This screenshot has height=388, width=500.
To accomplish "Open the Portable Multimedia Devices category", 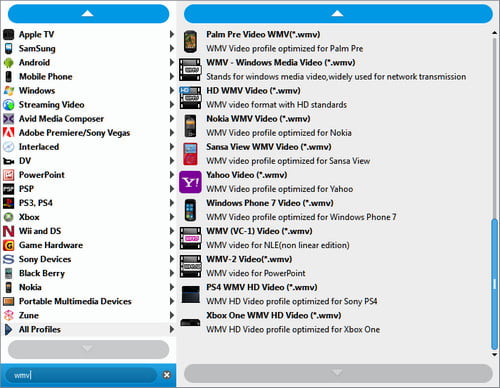I will (x=88, y=301).
